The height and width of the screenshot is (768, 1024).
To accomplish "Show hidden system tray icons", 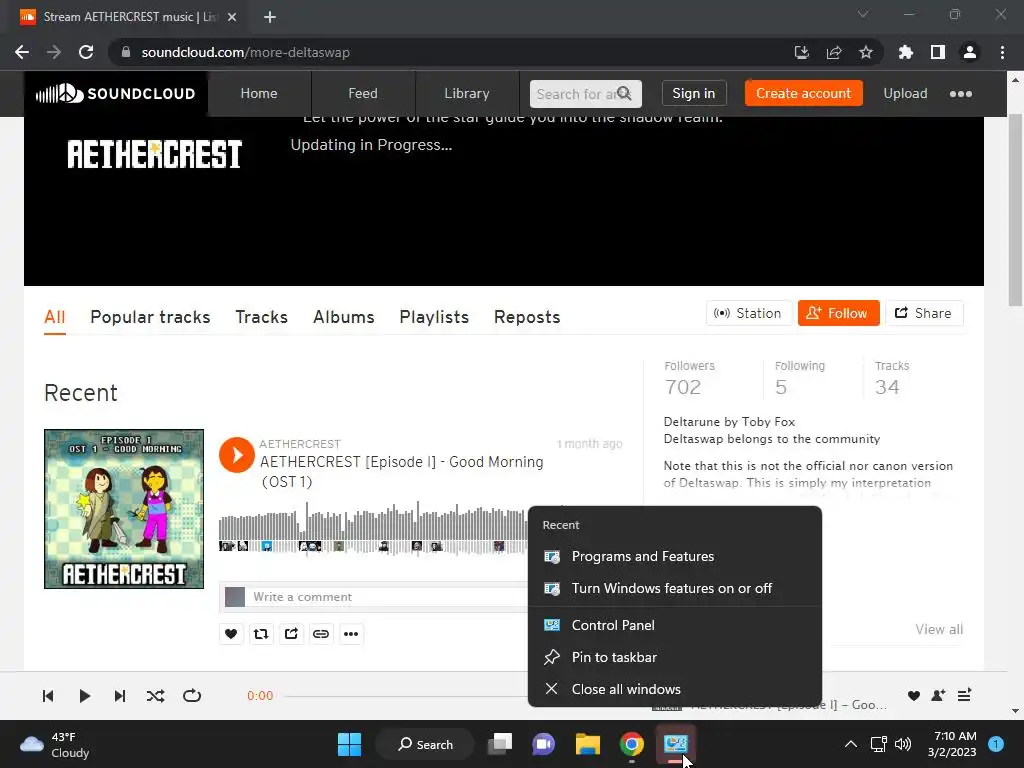I will coord(850,744).
